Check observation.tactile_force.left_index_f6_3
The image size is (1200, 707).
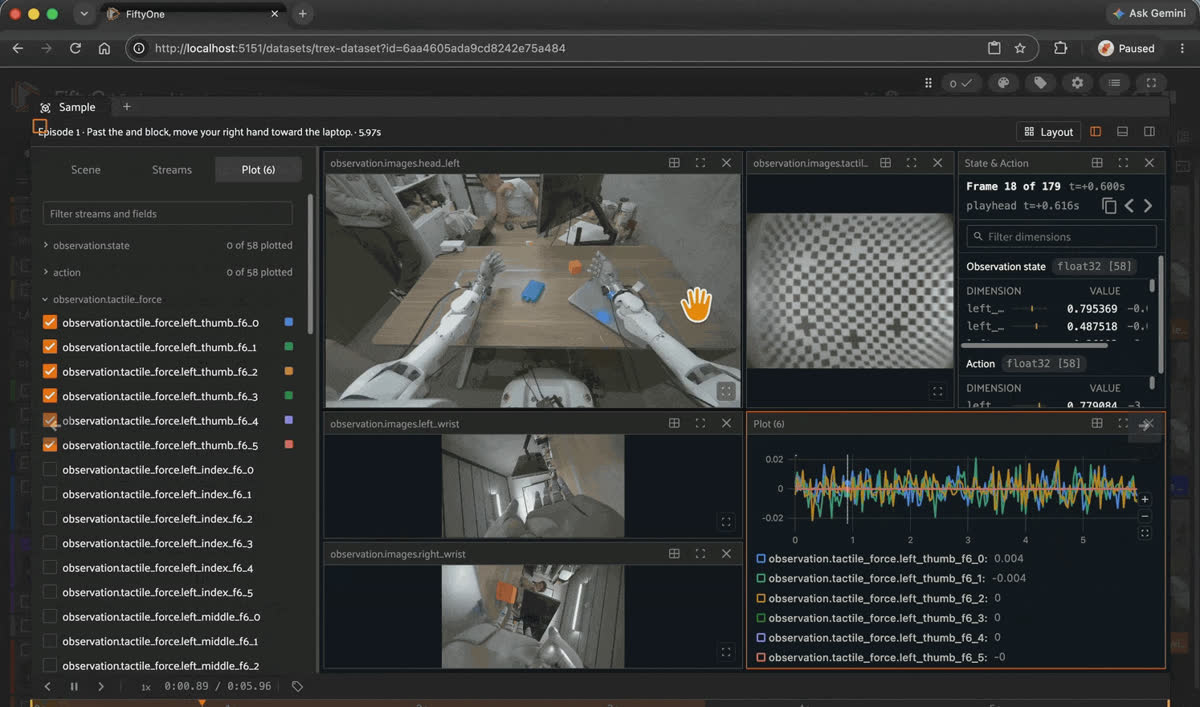[x=50, y=543]
